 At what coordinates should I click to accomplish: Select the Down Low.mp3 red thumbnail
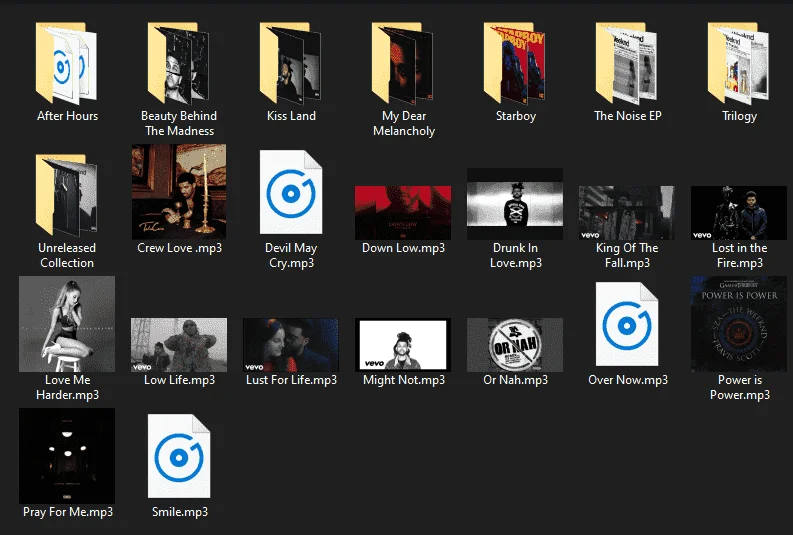403,212
